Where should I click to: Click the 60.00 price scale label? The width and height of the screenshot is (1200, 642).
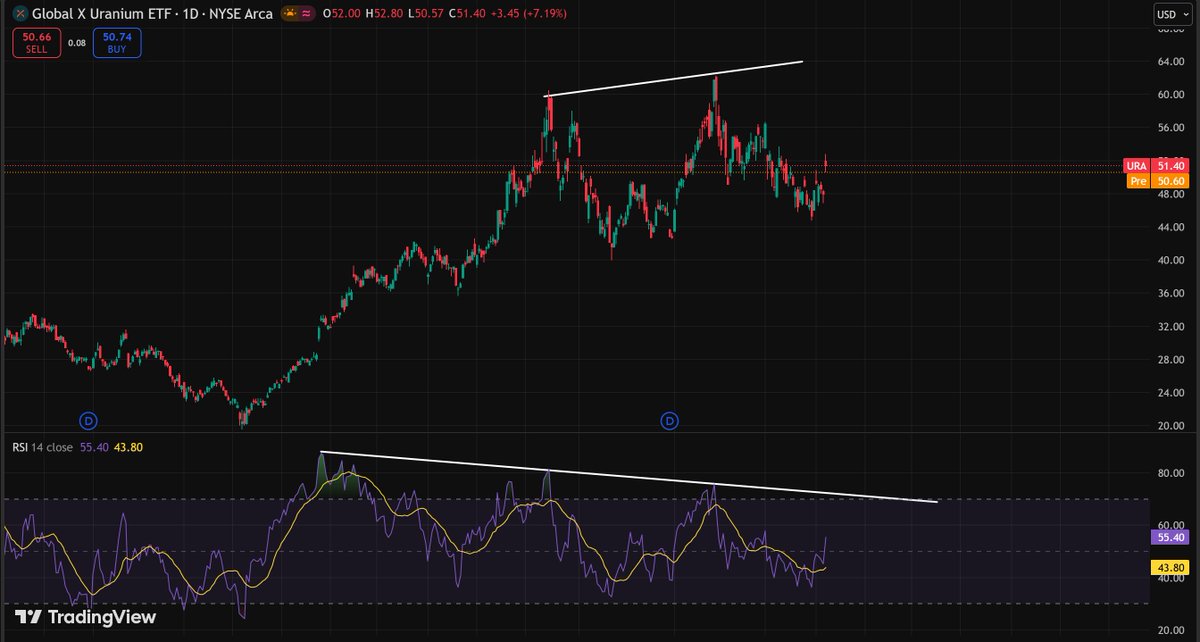tap(1170, 95)
